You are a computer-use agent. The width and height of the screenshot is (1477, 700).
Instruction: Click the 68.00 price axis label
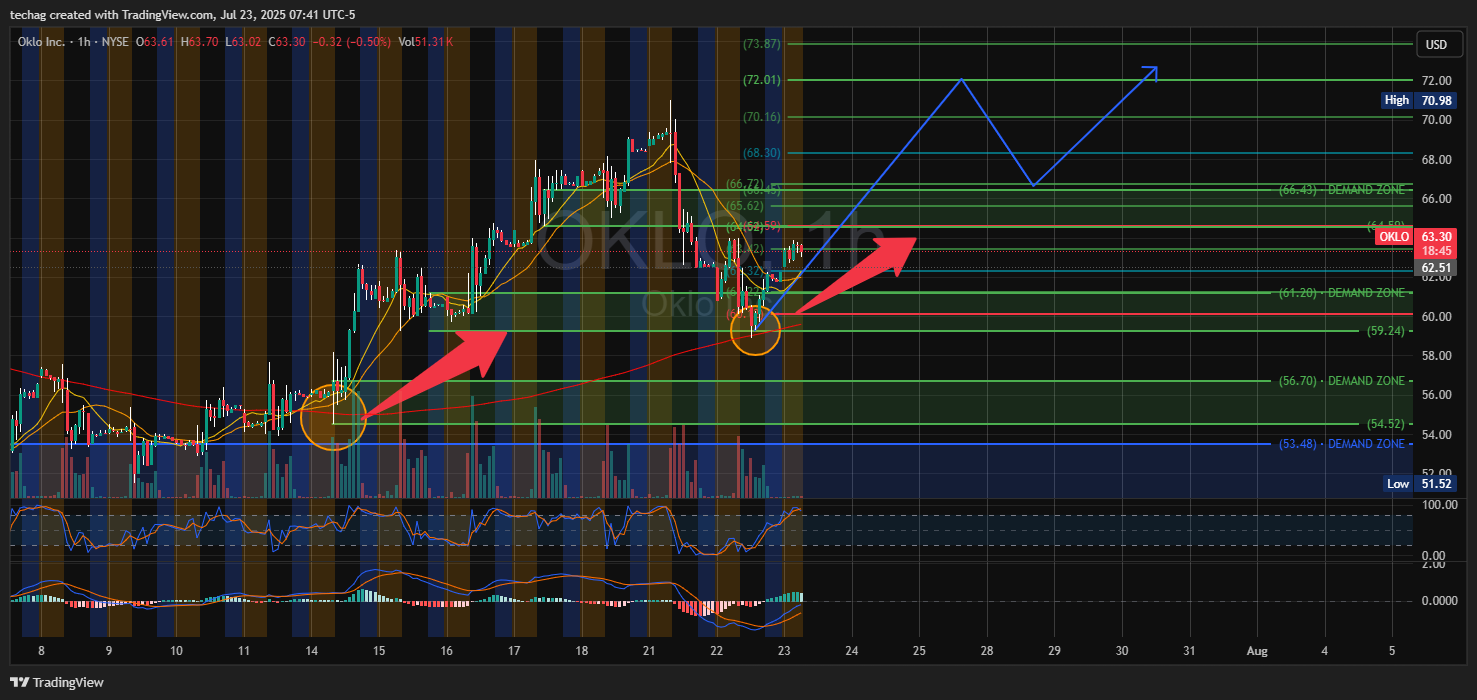point(1436,159)
